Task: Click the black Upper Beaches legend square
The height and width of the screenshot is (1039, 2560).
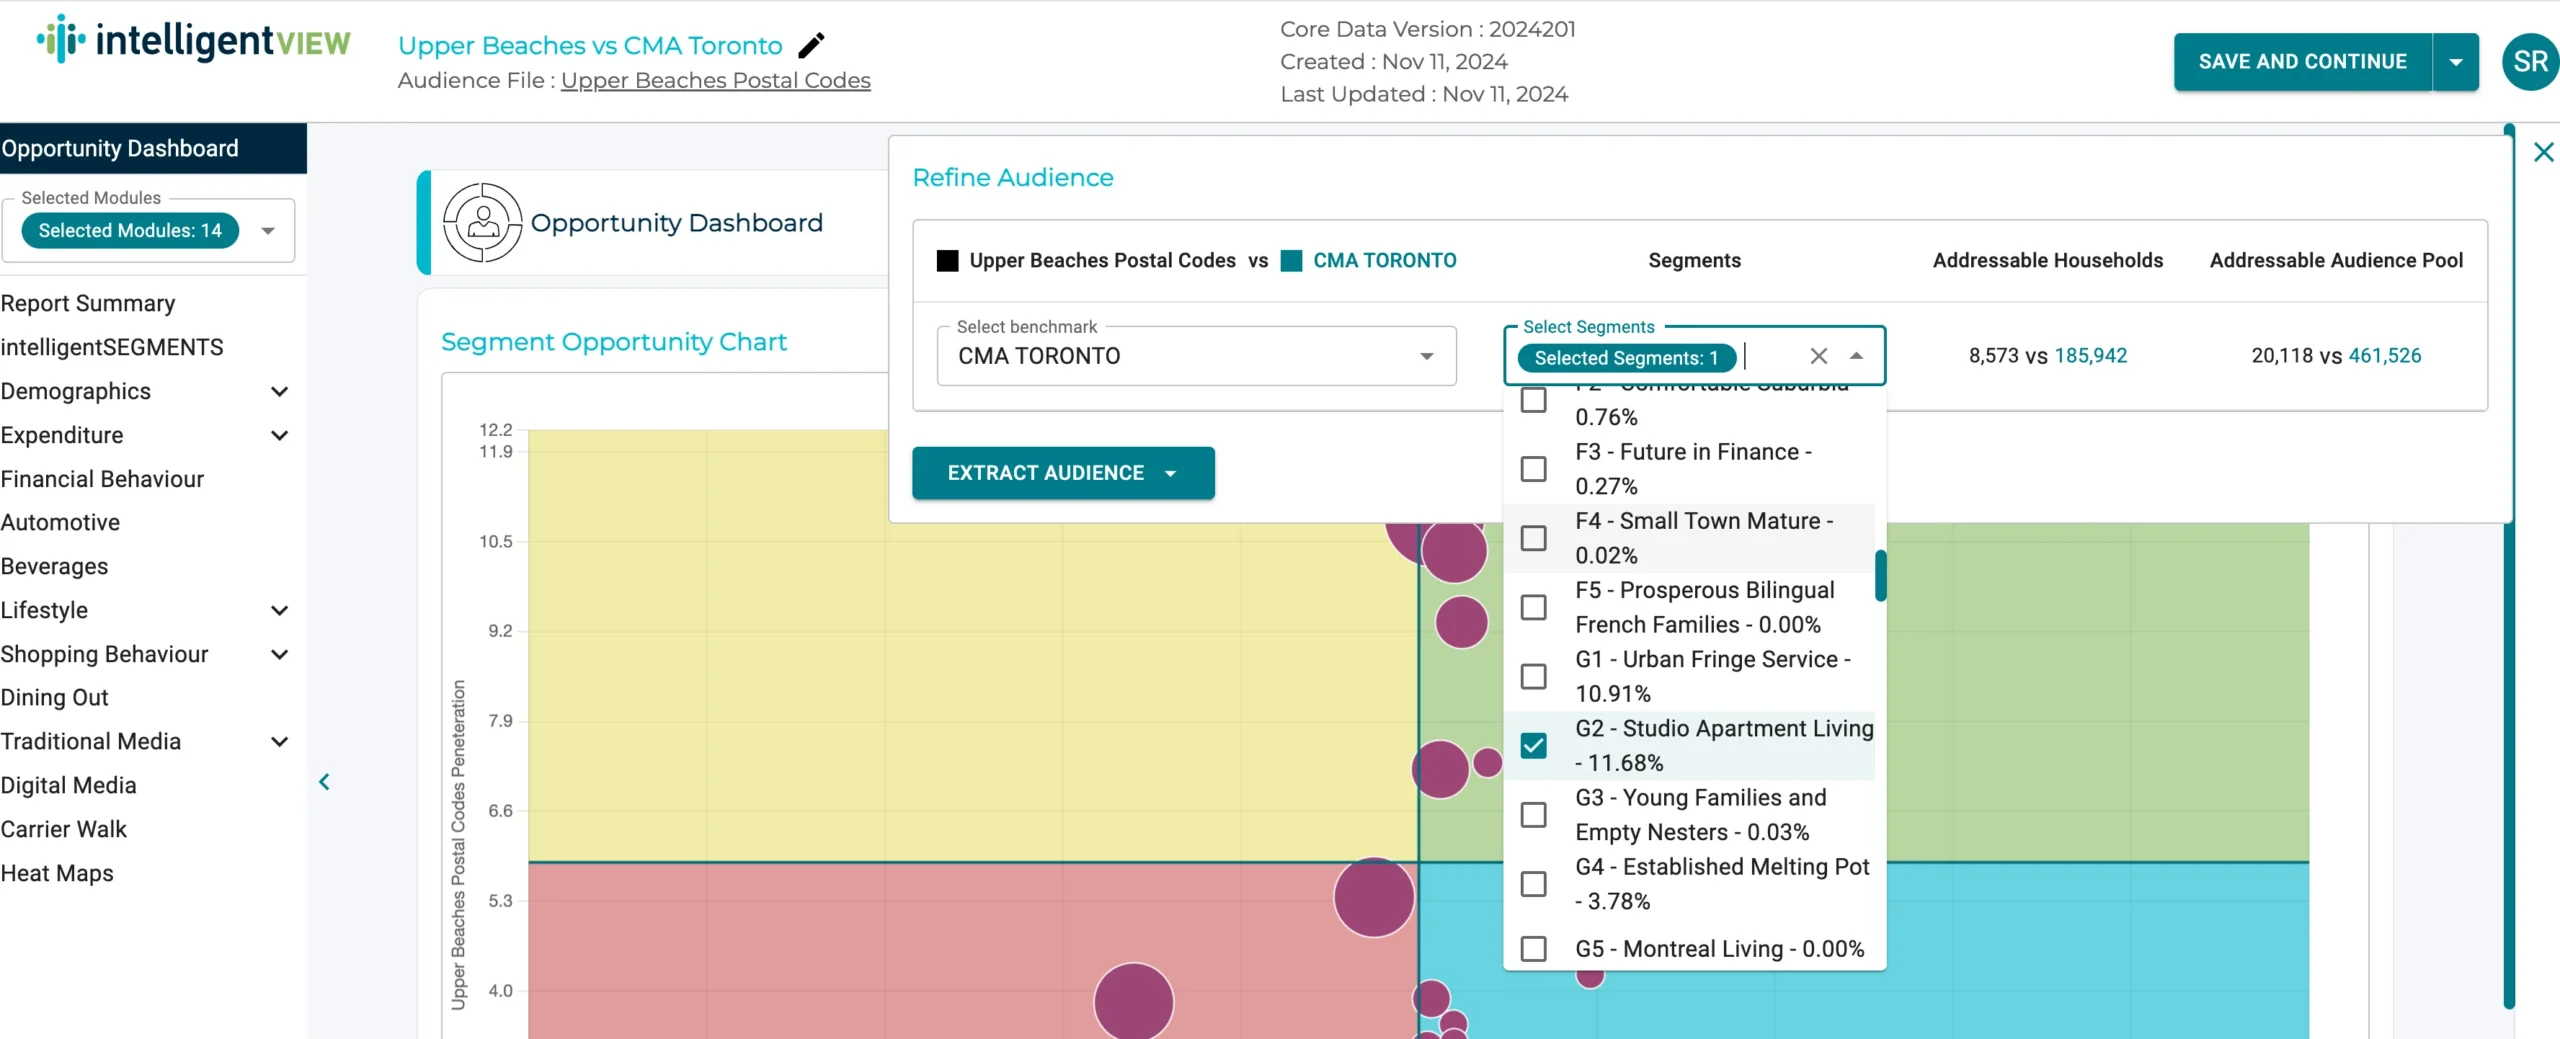Action: pos(947,261)
